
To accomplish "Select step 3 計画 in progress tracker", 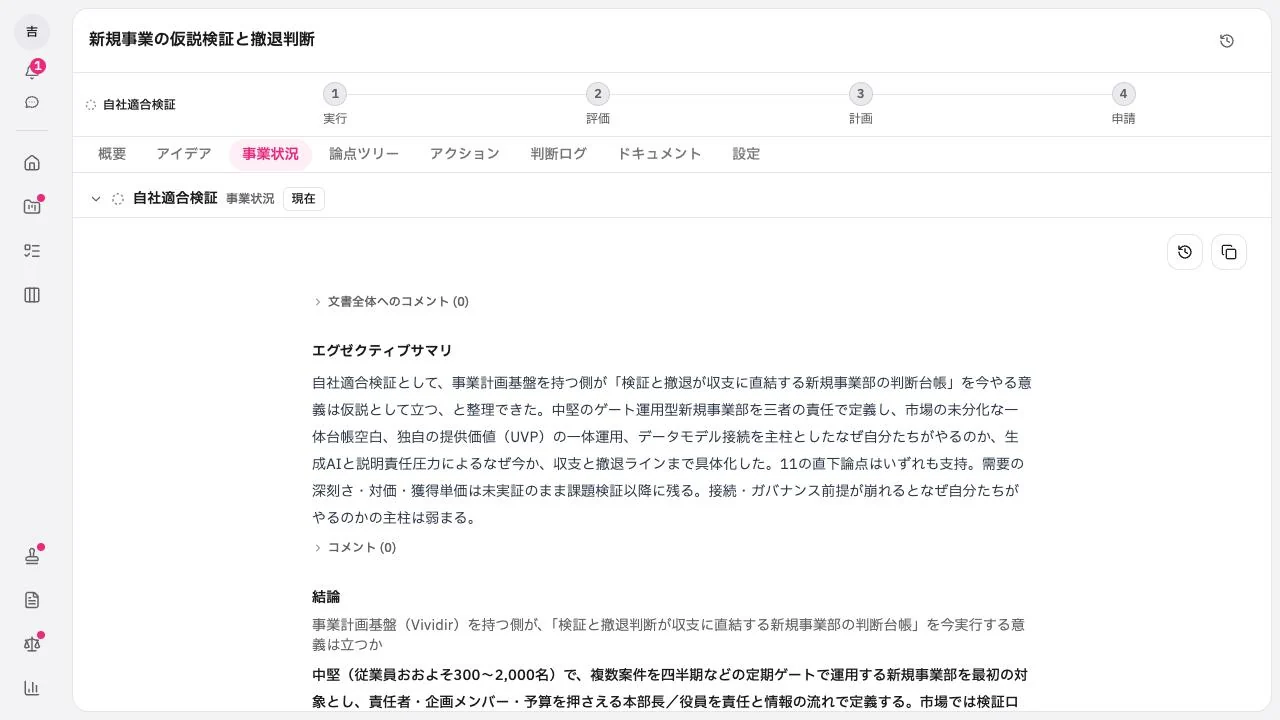I will click(861, 104).
